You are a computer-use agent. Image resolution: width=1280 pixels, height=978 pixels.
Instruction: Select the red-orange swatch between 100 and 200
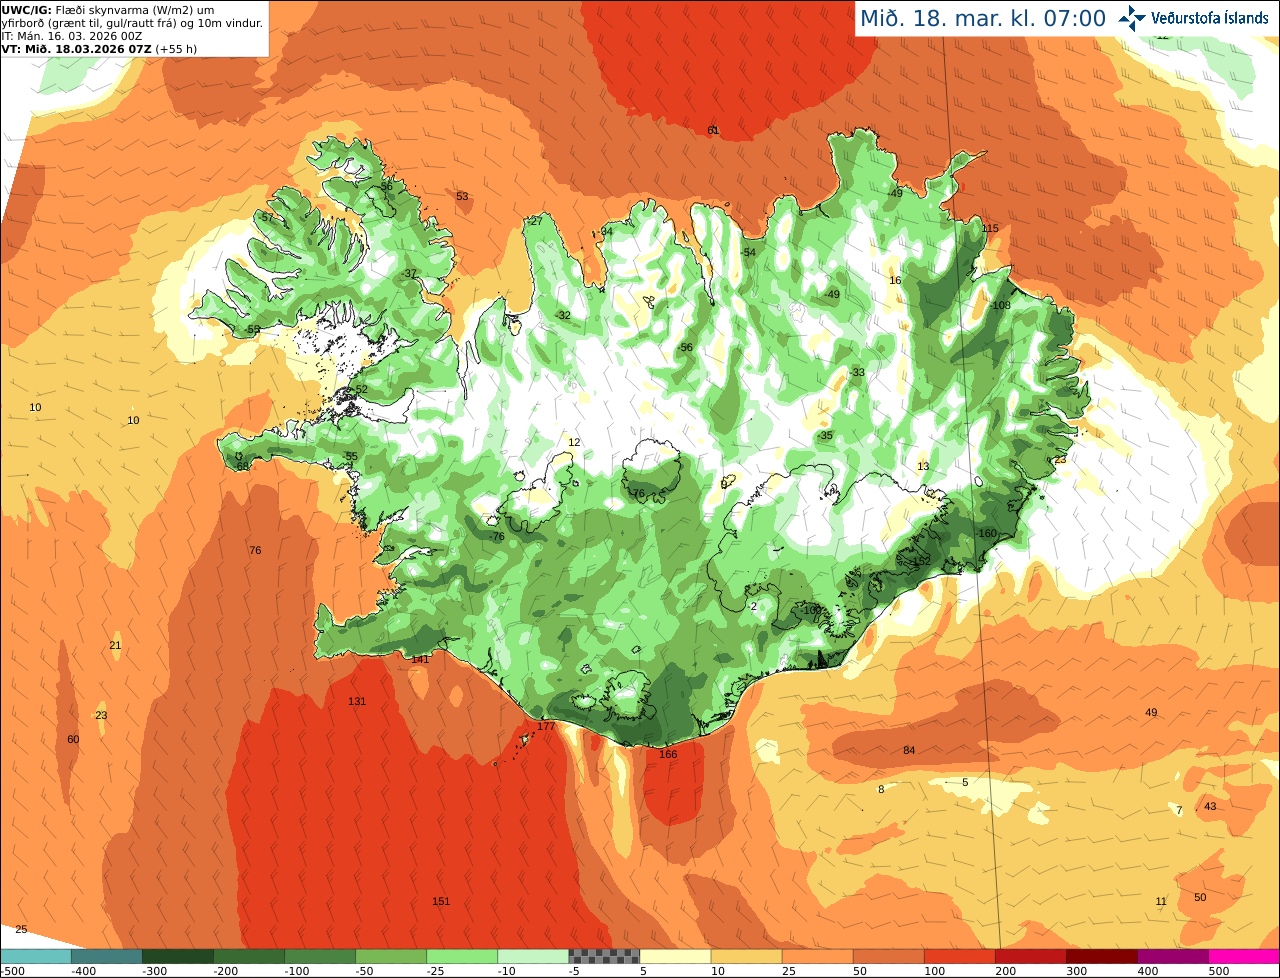coord(959,955)
